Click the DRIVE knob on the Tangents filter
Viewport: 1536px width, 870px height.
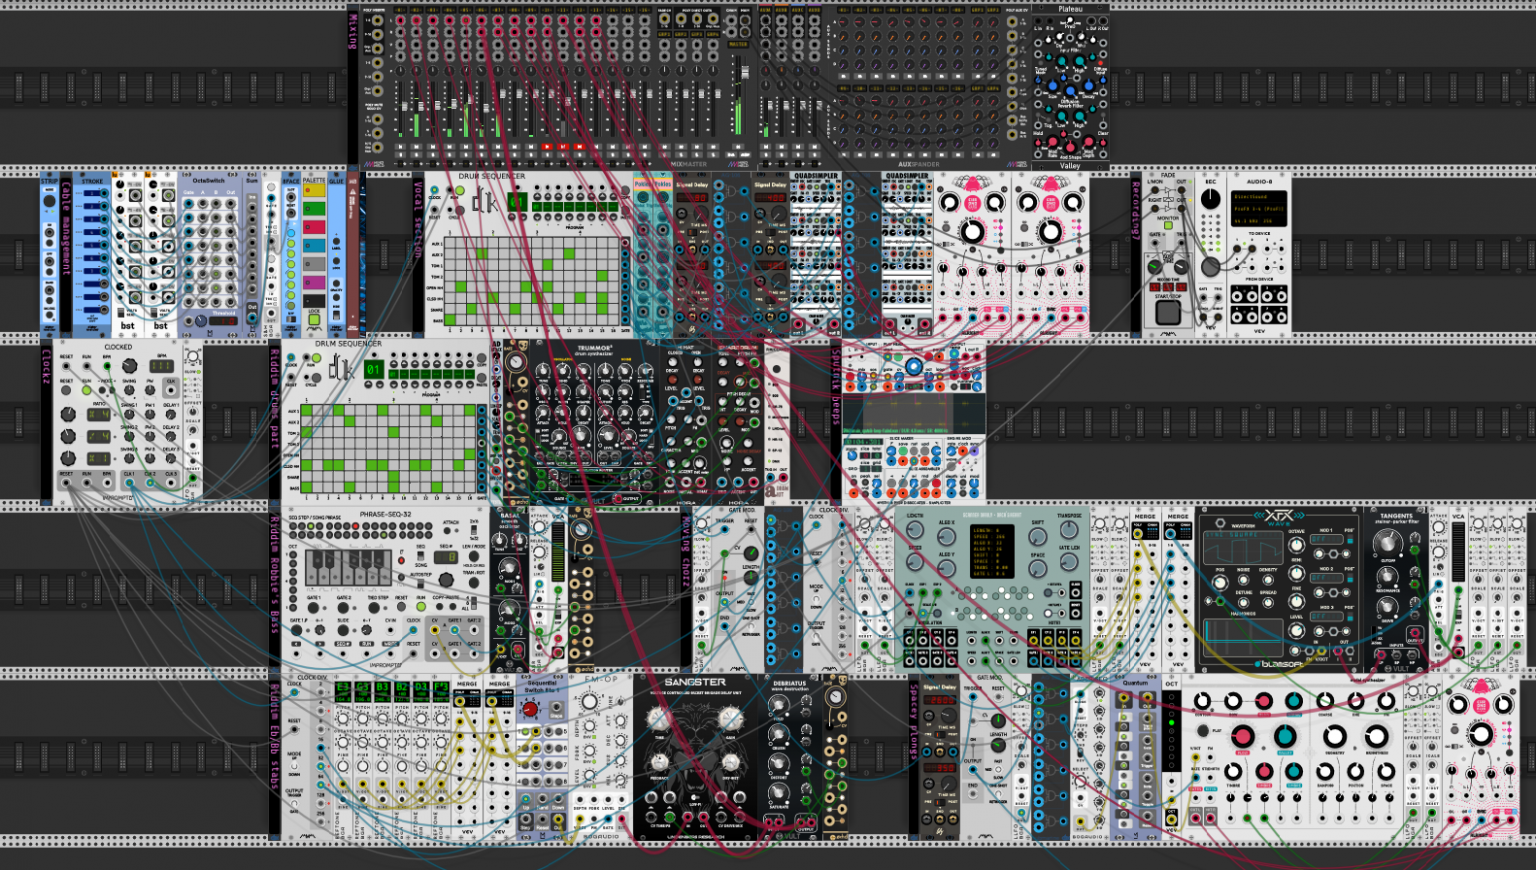coord(1387,606)
